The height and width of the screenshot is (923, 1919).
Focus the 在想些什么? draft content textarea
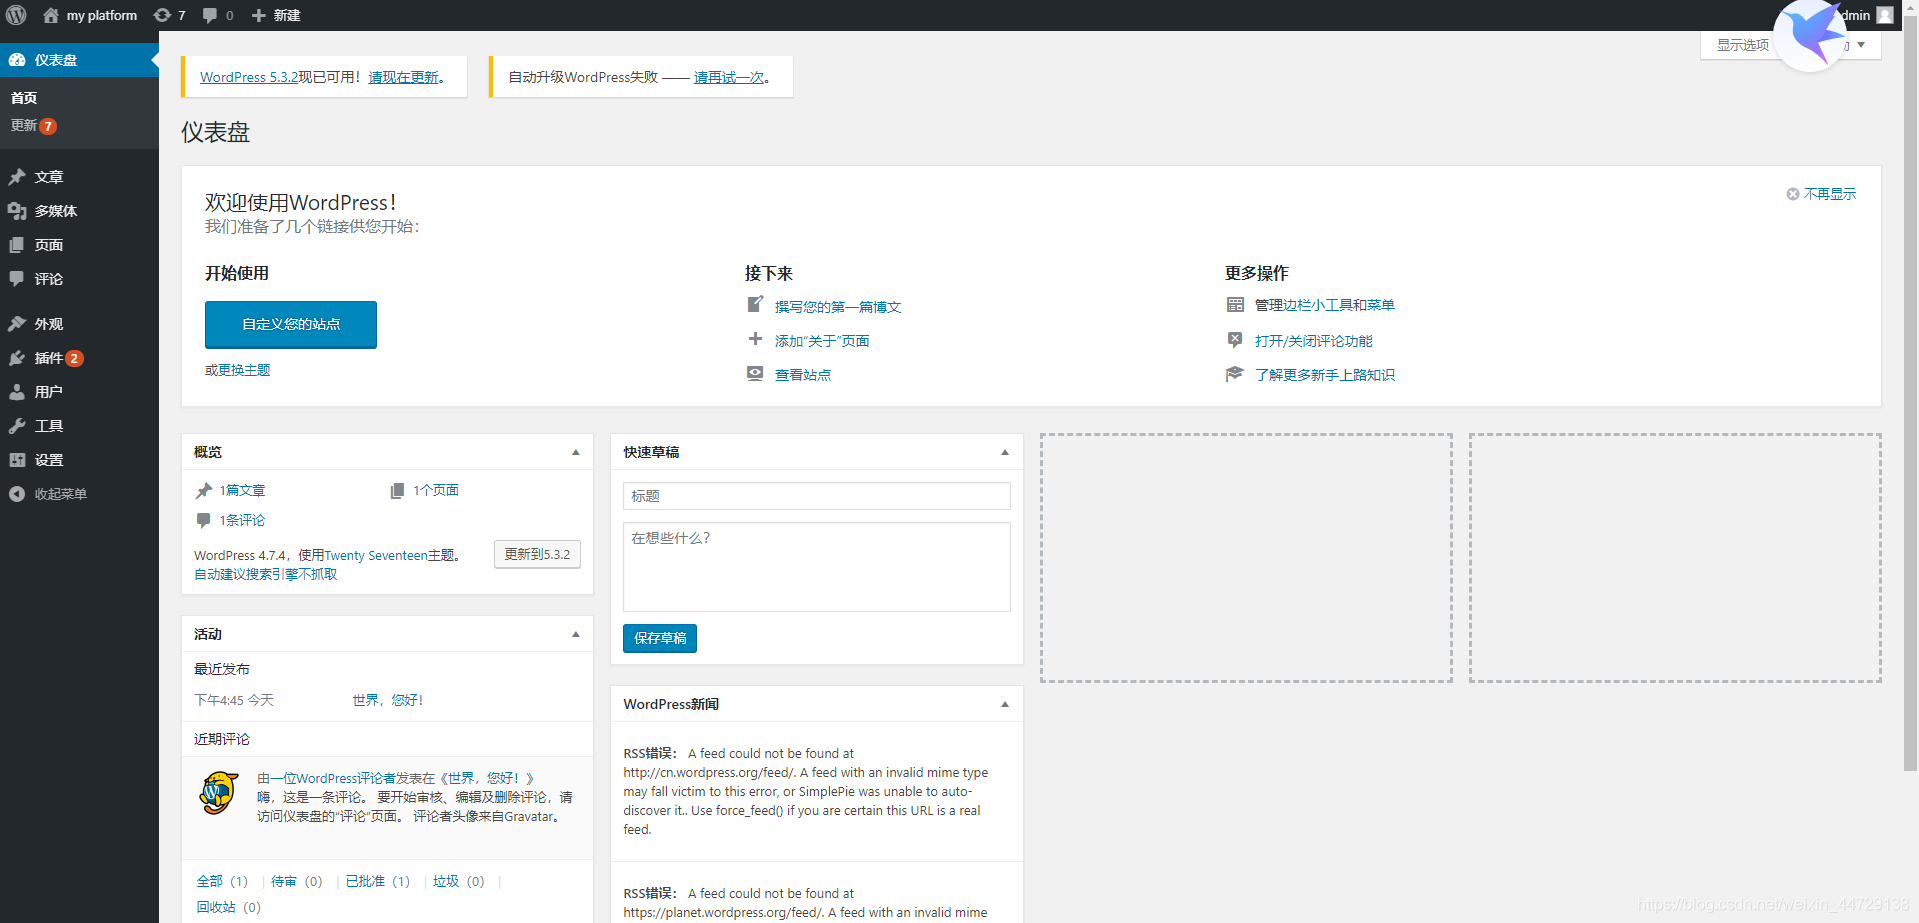click(x=817, y=567)
